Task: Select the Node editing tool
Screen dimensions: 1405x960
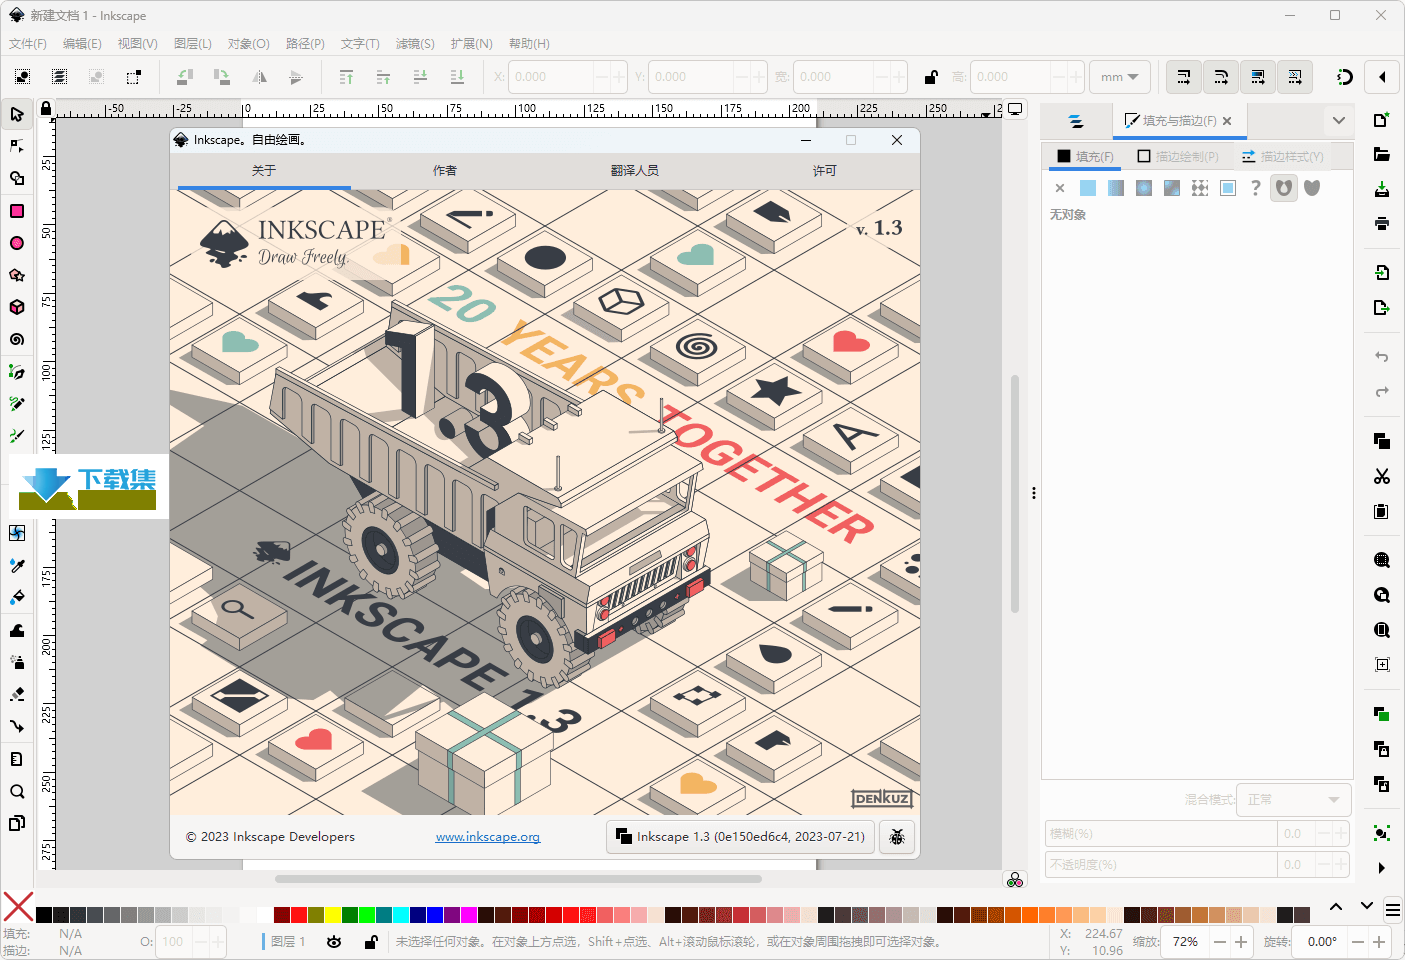Action: (x=17, y=146)
